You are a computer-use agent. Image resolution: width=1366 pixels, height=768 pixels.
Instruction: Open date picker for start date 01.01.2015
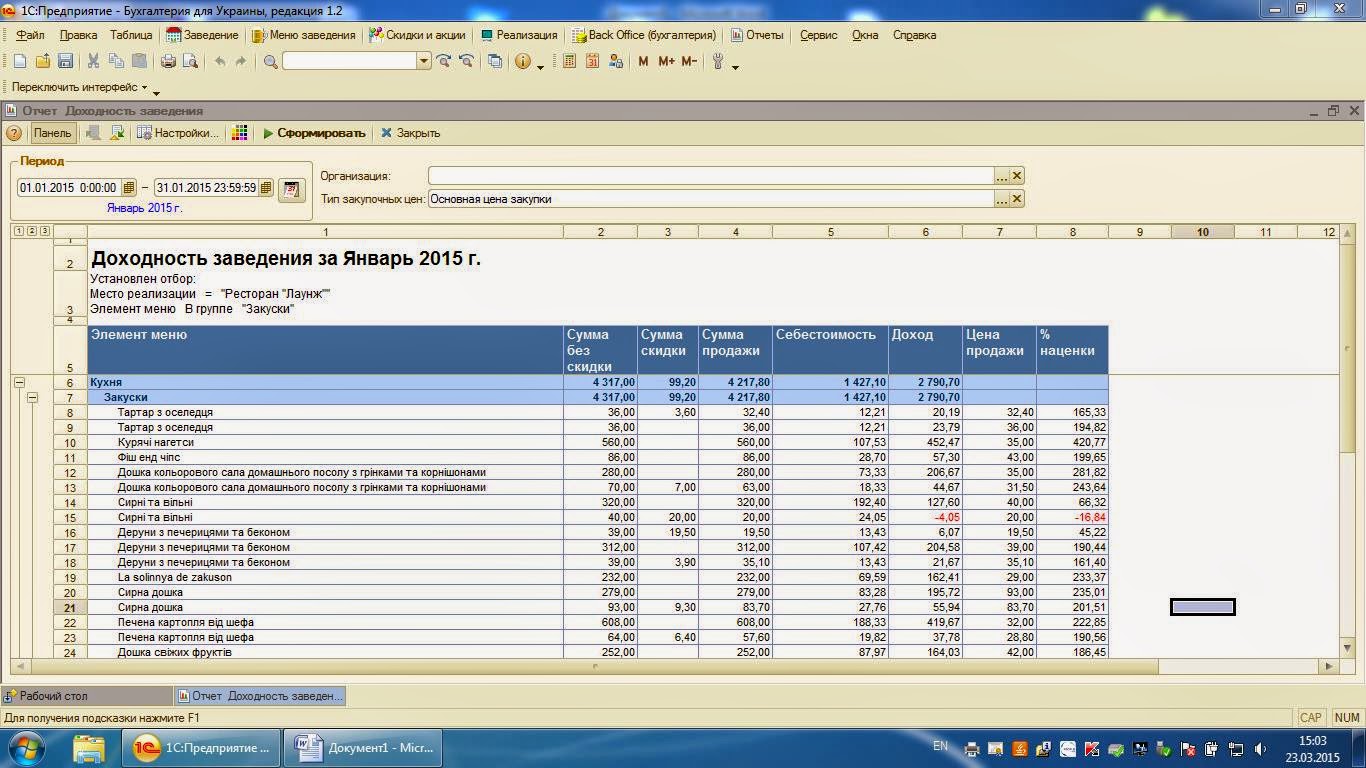(129, 188)
